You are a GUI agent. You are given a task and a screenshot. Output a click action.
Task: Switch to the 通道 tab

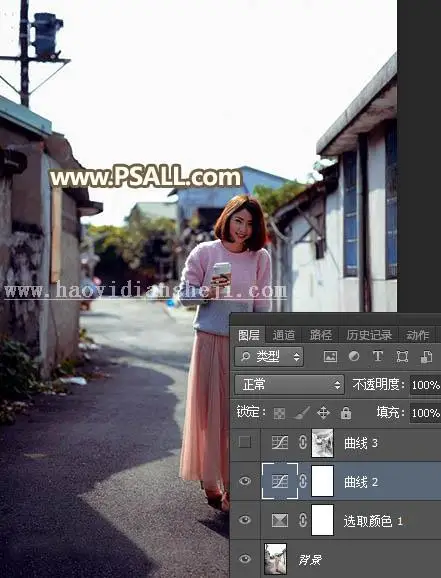(284, 335)
